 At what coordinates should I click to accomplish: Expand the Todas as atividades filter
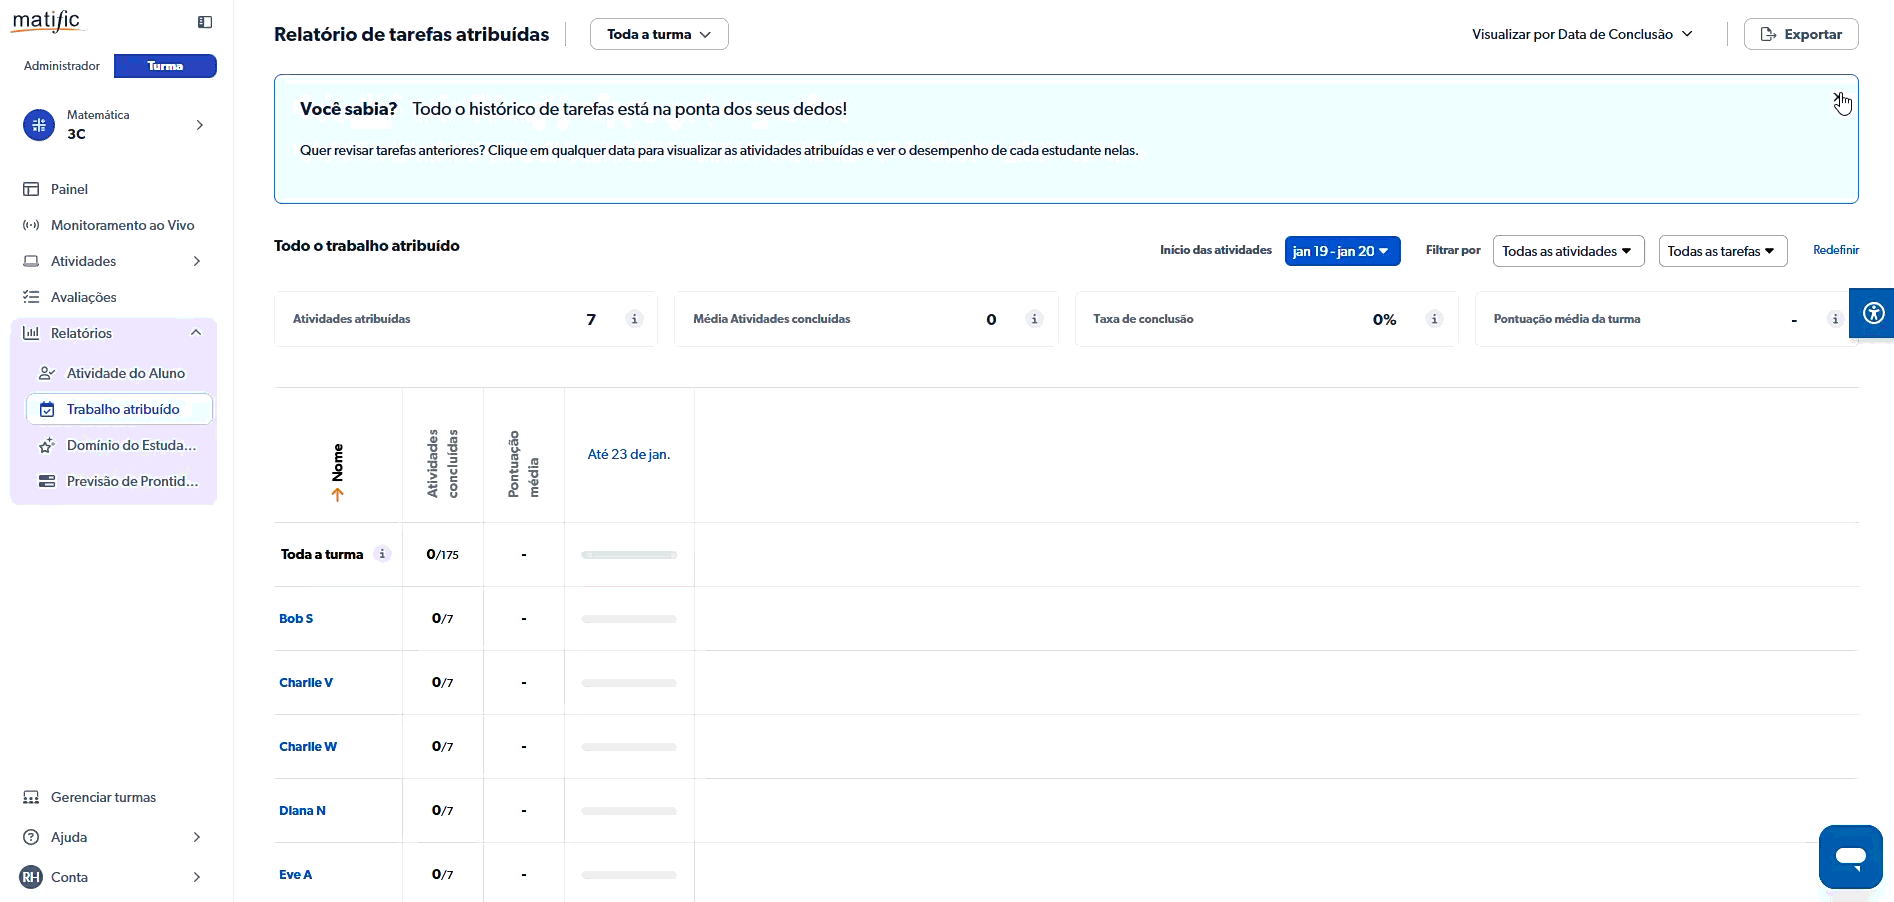tap(1567, 251)
